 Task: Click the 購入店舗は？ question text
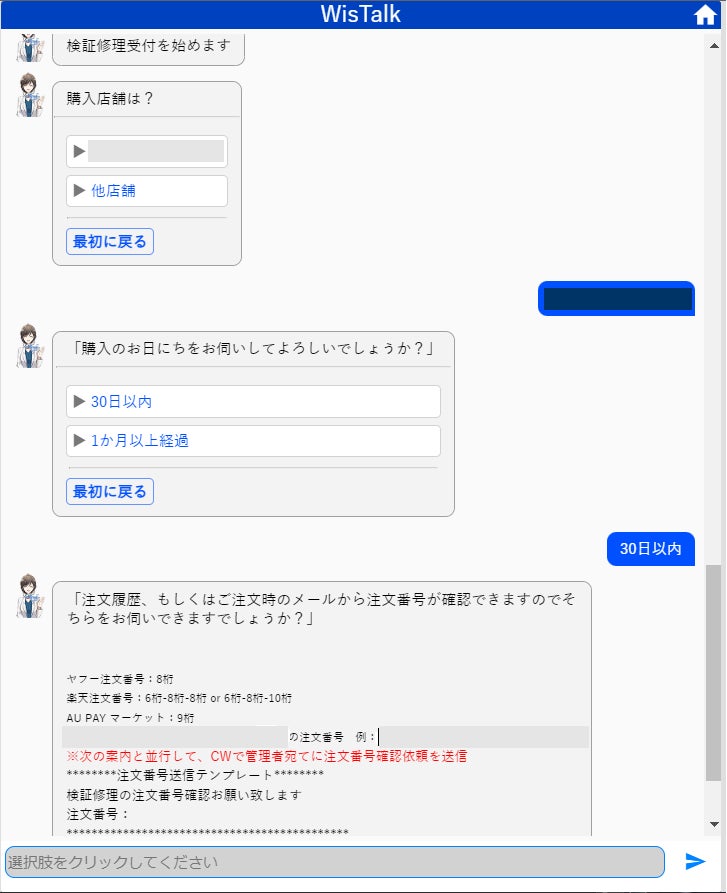(109, 99)
